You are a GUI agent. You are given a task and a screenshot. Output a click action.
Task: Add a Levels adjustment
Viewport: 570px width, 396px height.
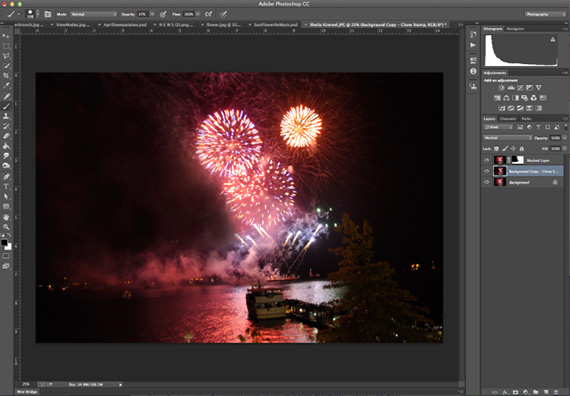coord(511,88)
